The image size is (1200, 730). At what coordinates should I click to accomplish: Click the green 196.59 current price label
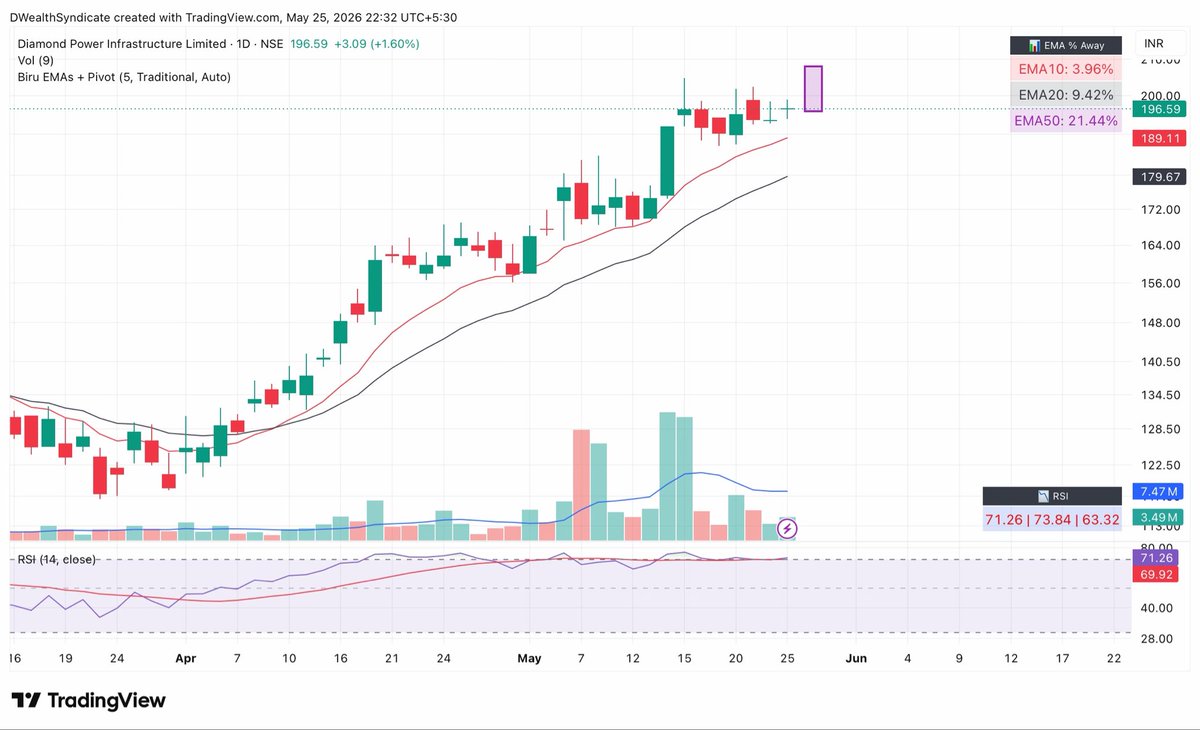click(x=1158, y=109)
